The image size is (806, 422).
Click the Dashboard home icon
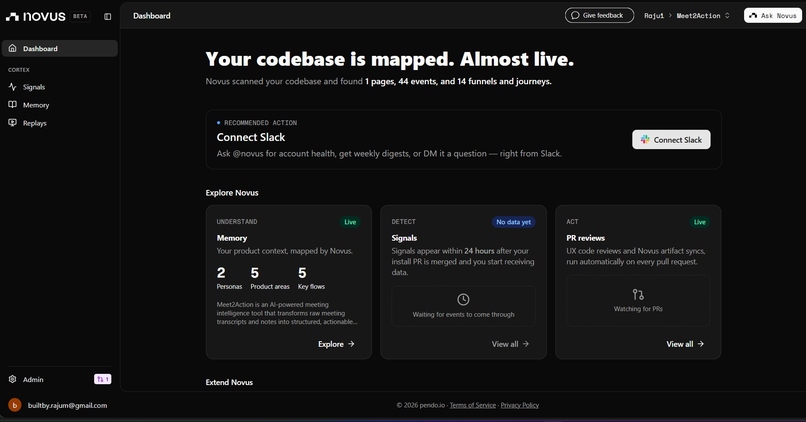tap(12, 48)
